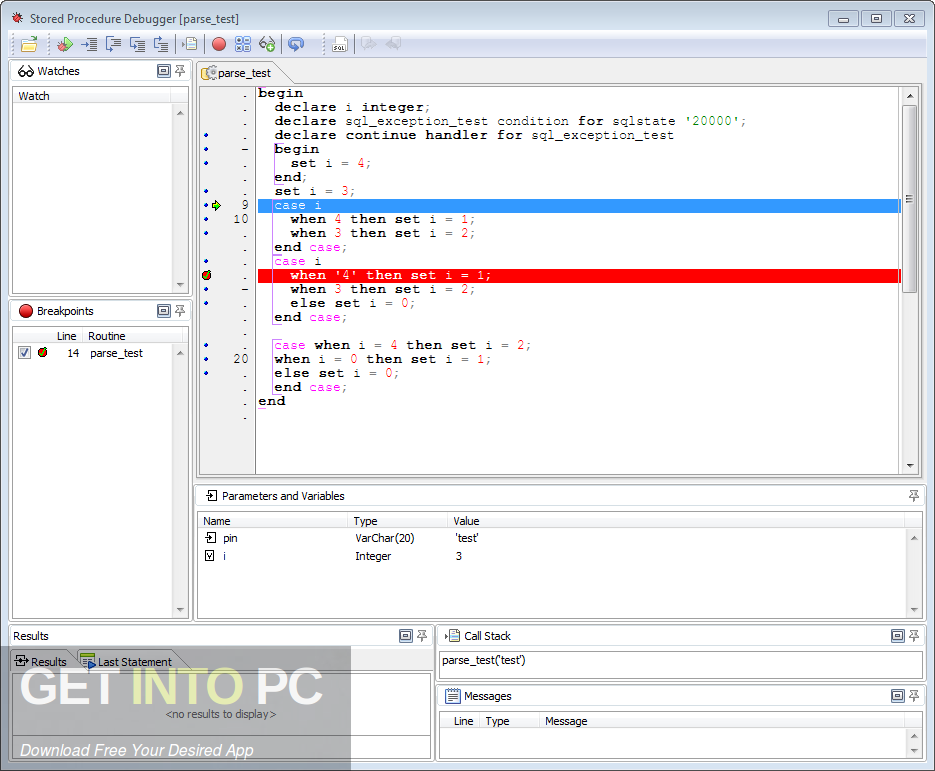Uncheck the line 14 breakpoint checkbox
The image size is (935, 771).
24,352
